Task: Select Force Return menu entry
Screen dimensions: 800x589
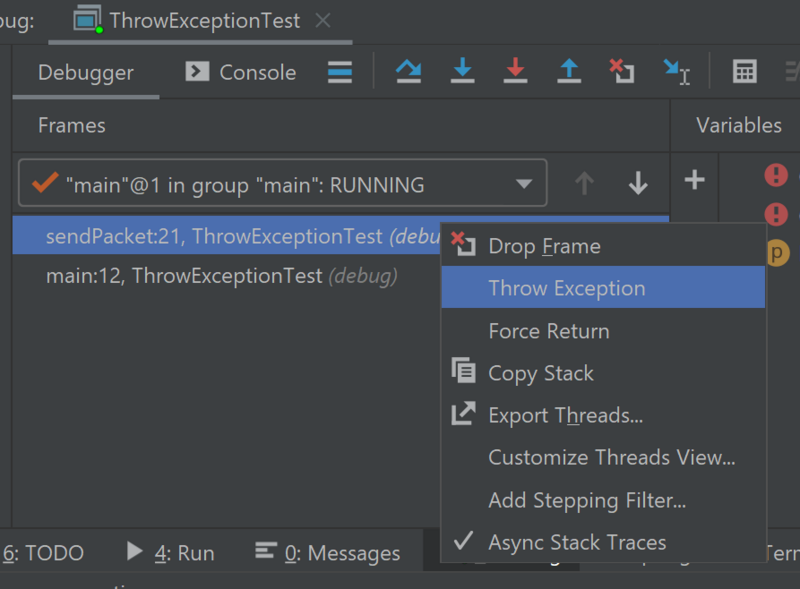Action: pyautogui.click(x=549, y=331)
